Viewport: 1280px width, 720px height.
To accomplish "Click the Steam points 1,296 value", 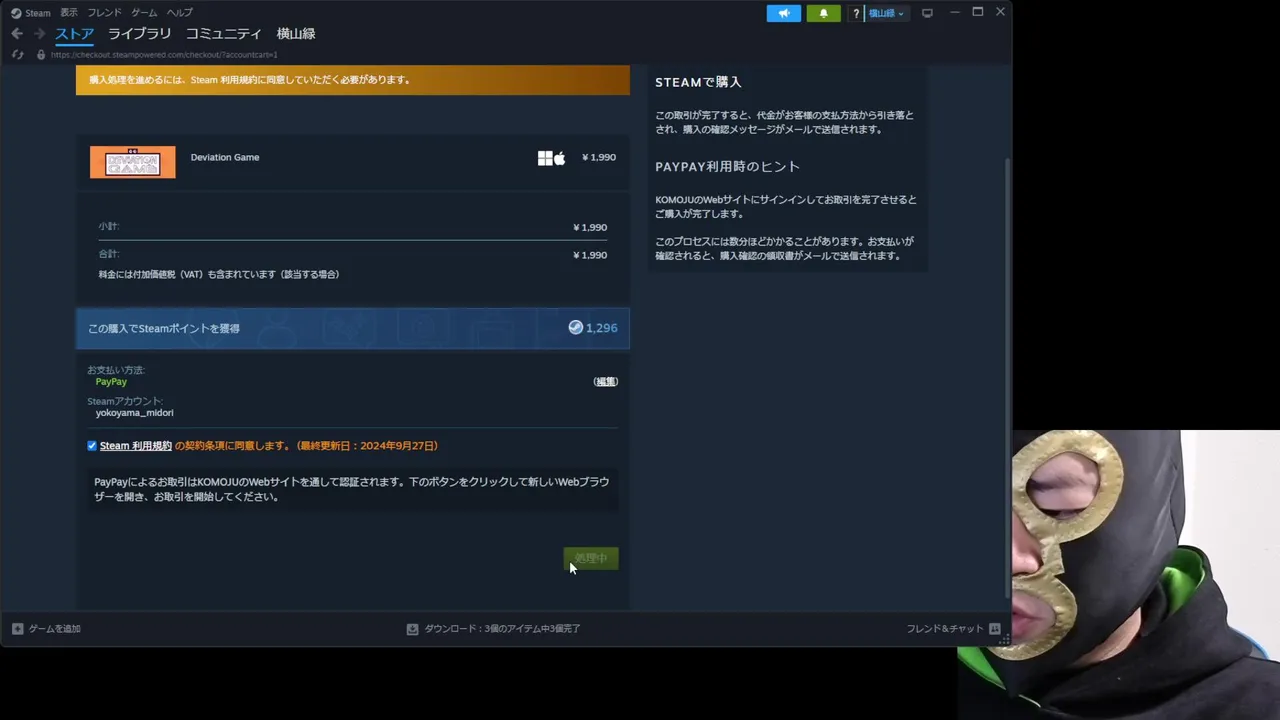I will point(601,328).
